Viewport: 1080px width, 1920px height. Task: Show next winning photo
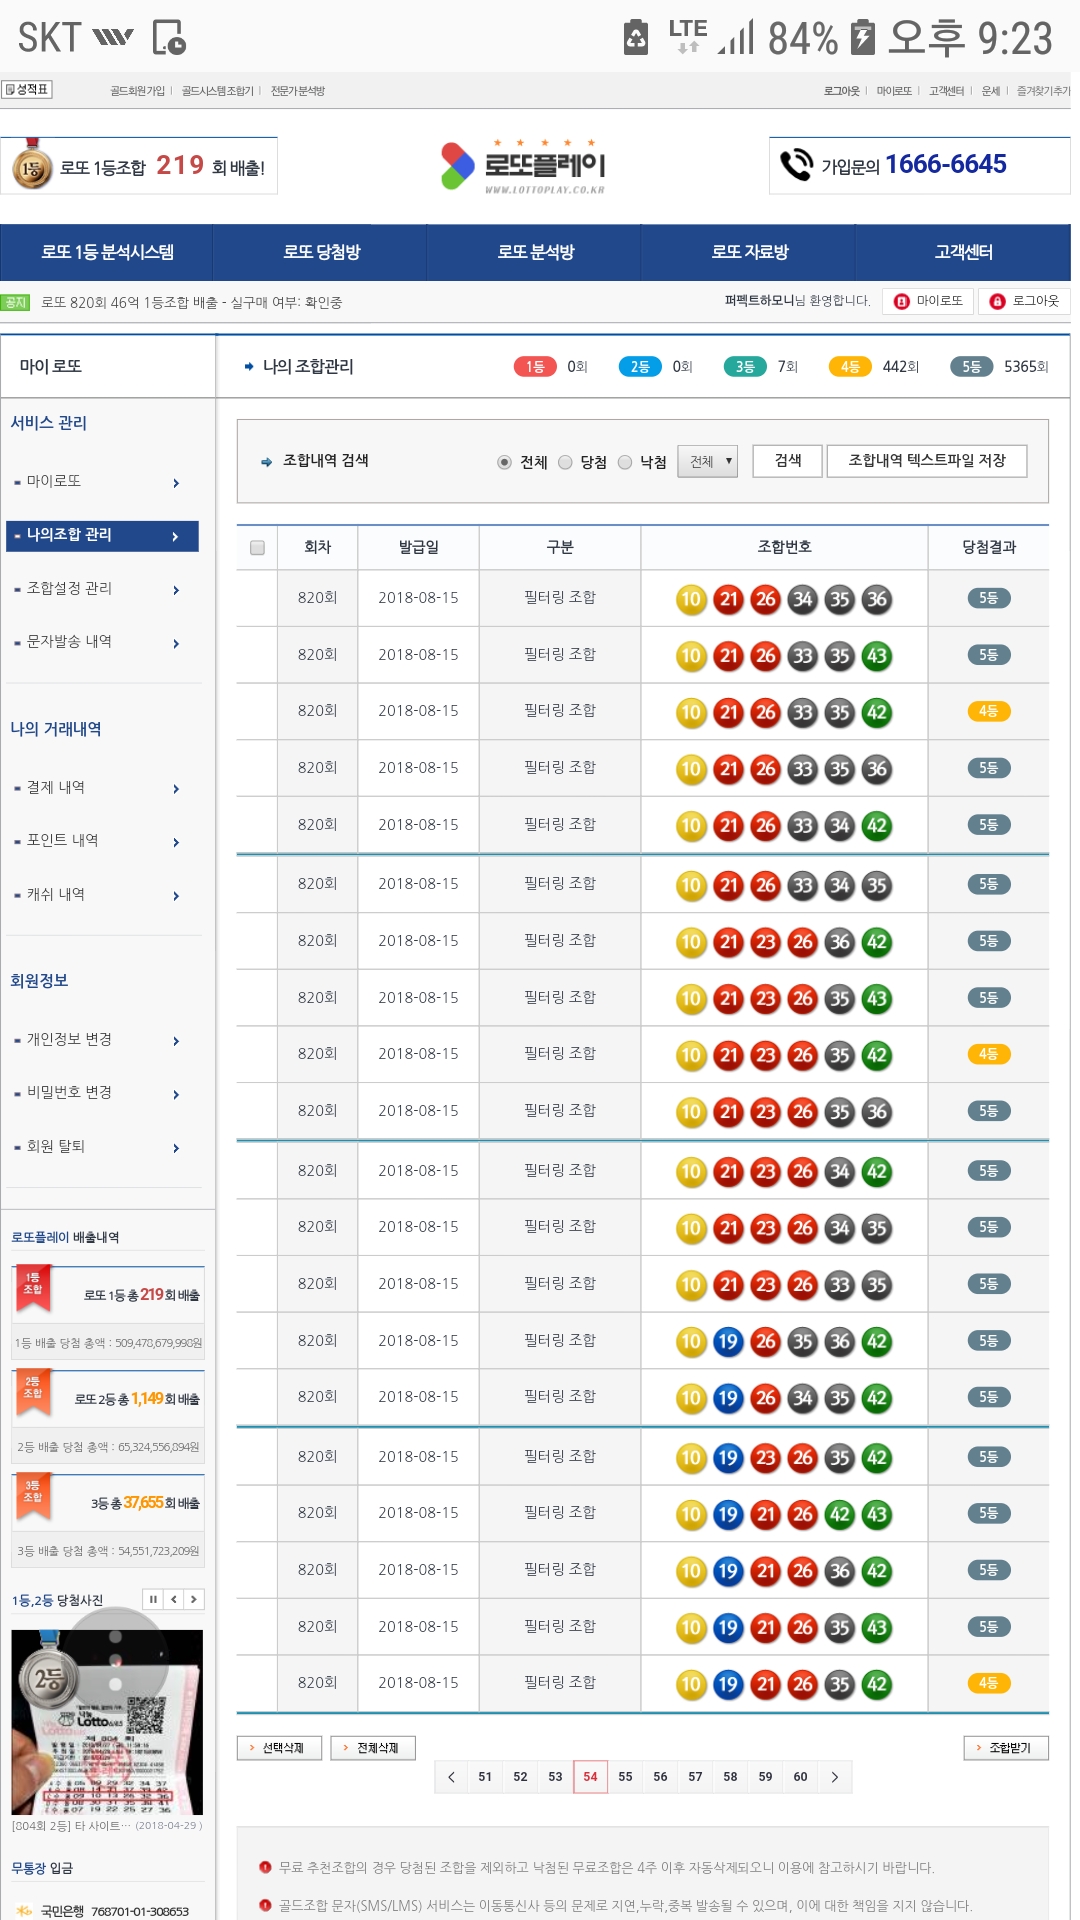coord(194,1599)
